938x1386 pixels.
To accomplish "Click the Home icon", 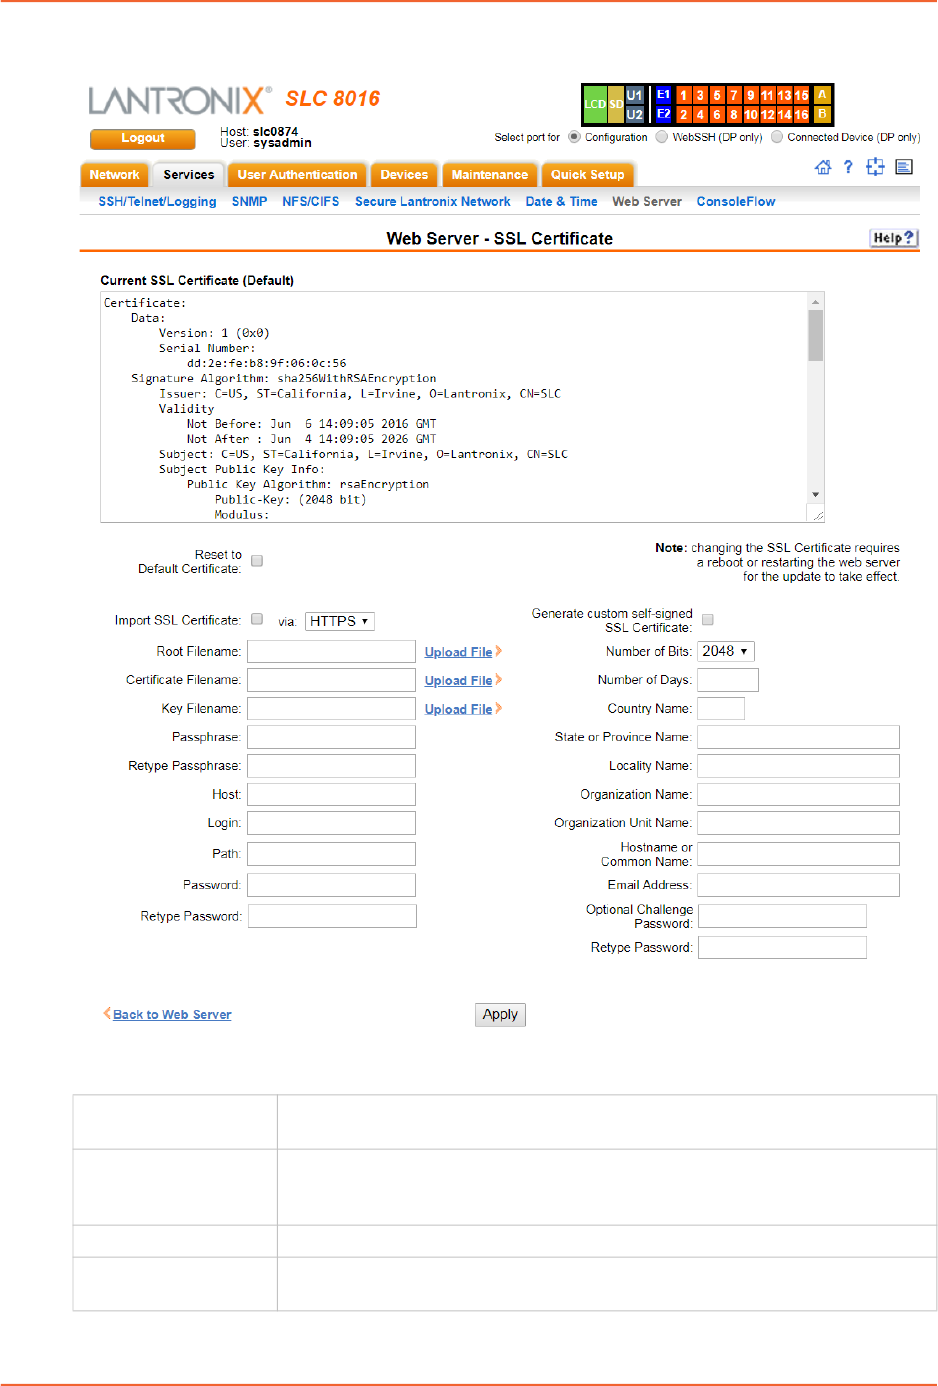I will coord(823,167).
